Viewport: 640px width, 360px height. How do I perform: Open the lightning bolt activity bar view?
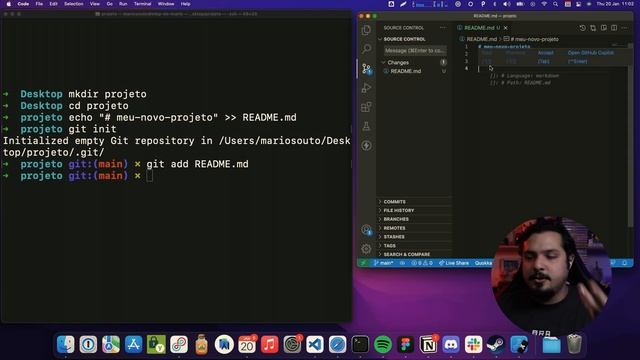pos(366,145)
